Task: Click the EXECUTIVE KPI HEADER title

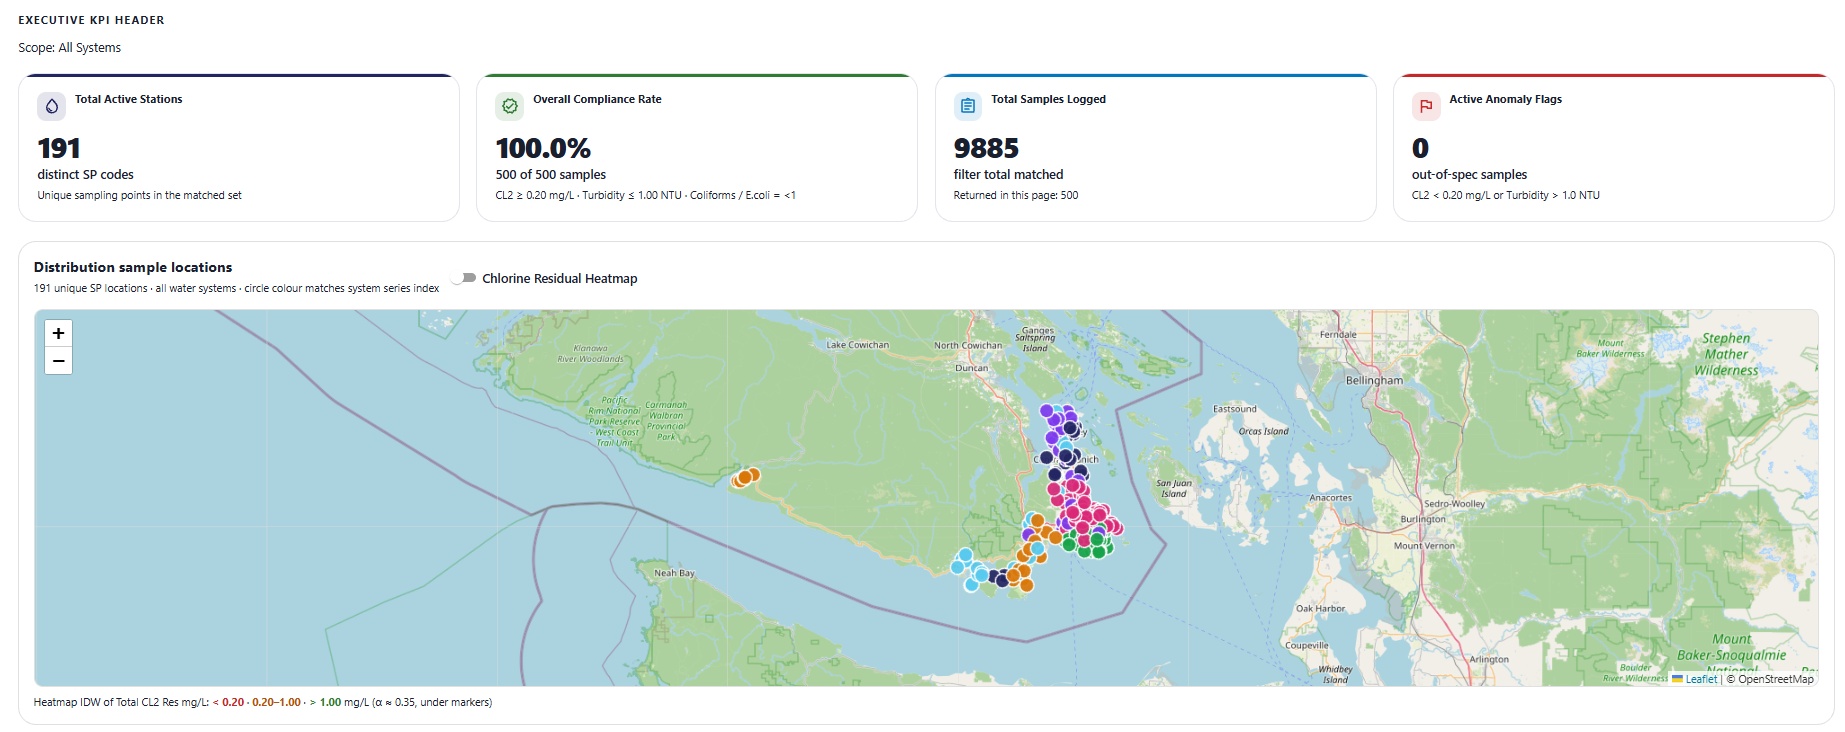Action: pos(91,20)
